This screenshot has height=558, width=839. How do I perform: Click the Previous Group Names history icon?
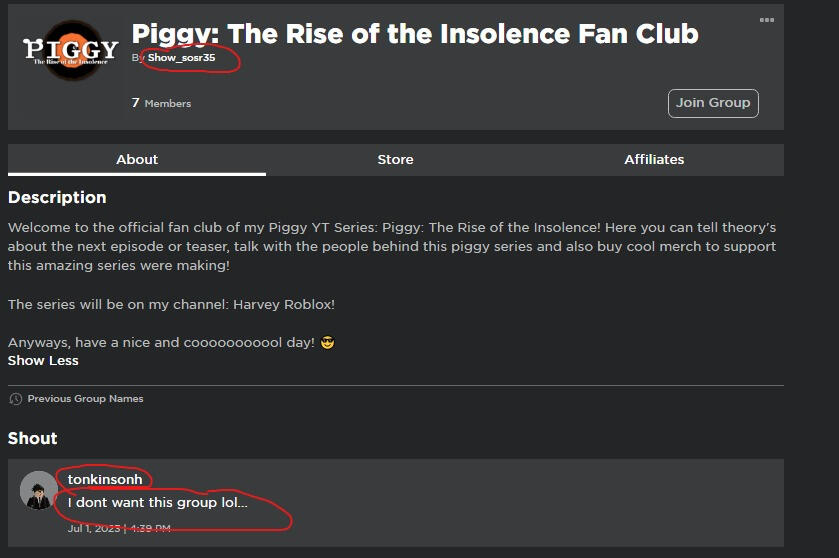coord(15,399)
